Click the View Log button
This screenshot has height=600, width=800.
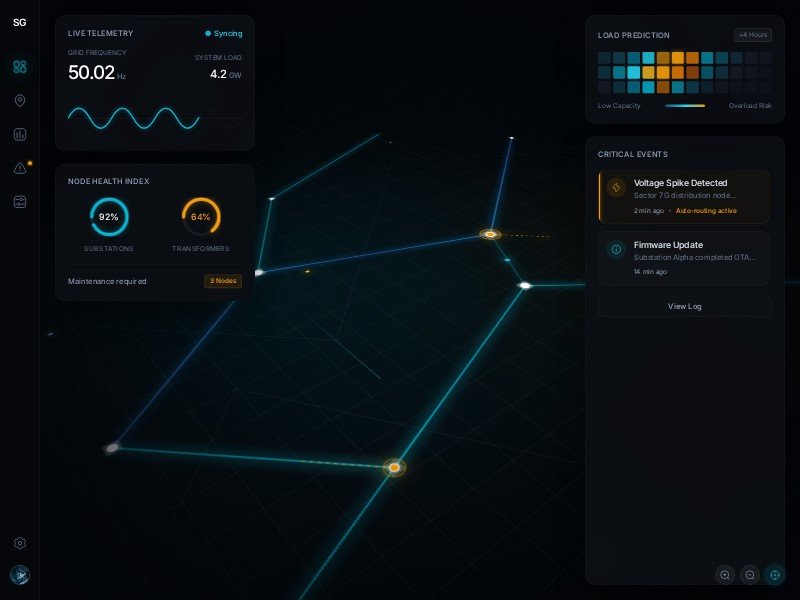pos(684,306)
